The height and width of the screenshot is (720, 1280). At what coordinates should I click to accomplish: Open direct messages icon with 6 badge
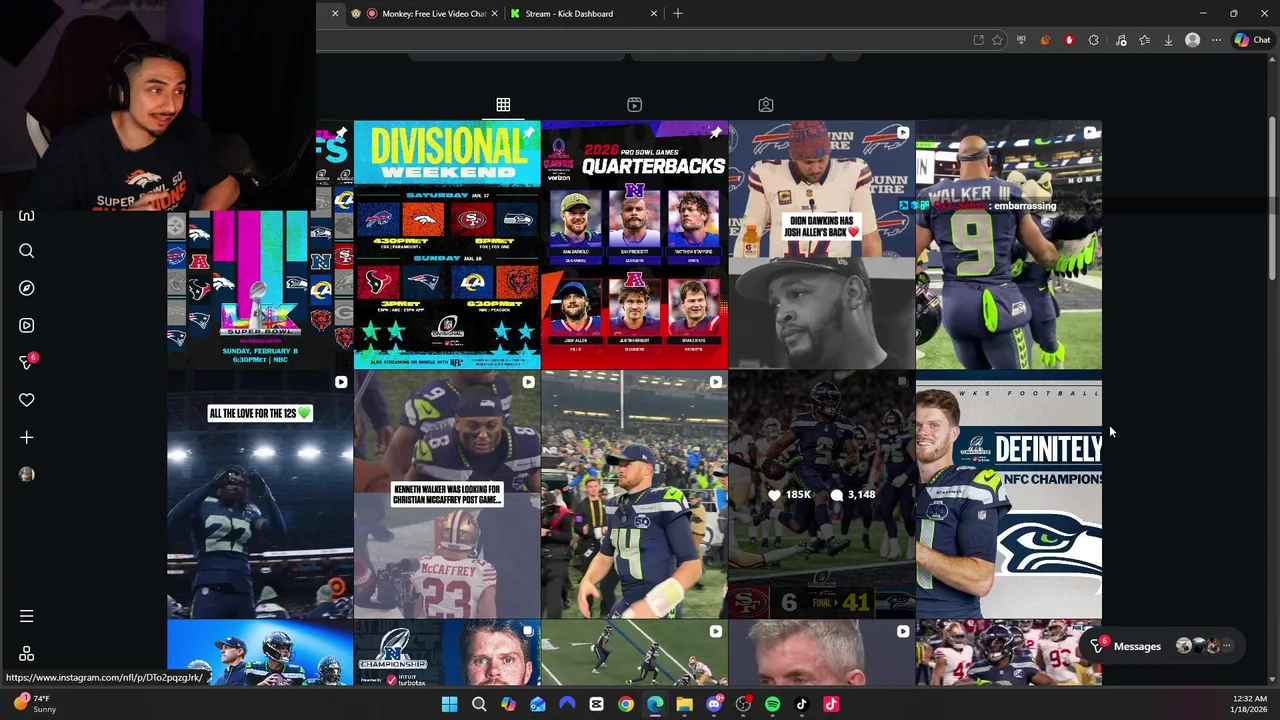click(x=27, y=362)
